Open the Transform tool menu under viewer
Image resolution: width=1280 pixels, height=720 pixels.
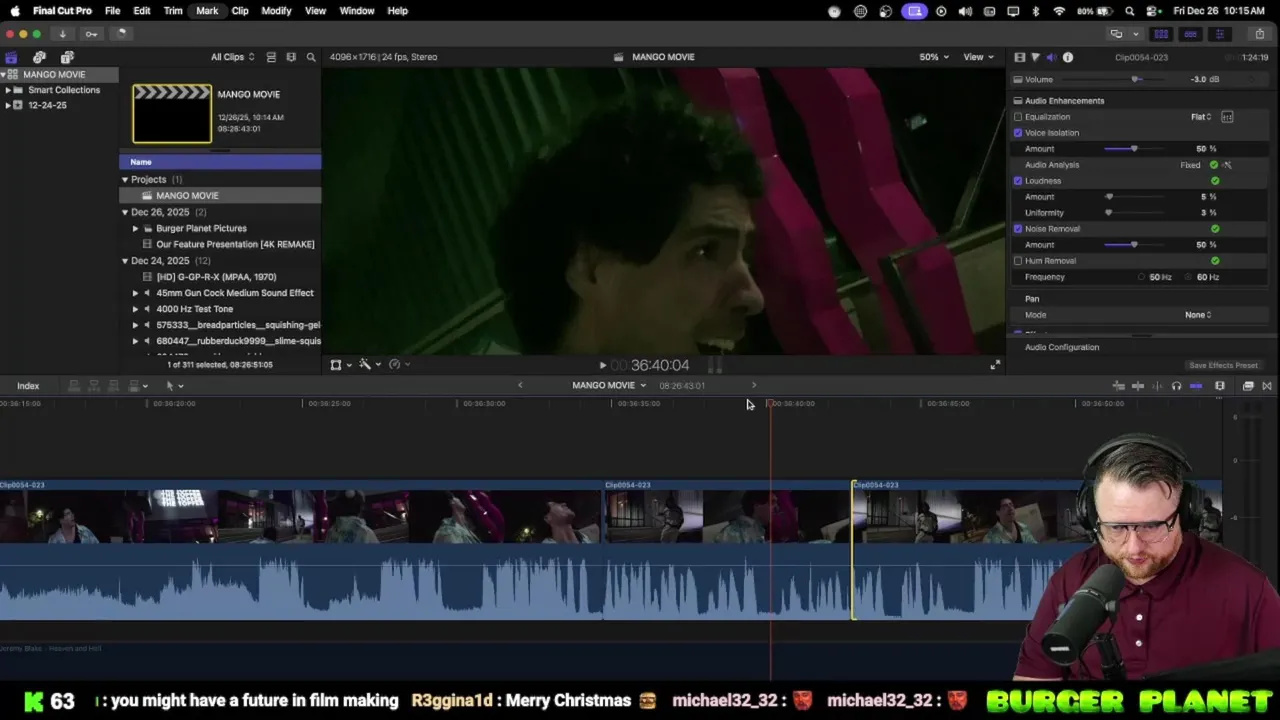[x=341, y=365]
